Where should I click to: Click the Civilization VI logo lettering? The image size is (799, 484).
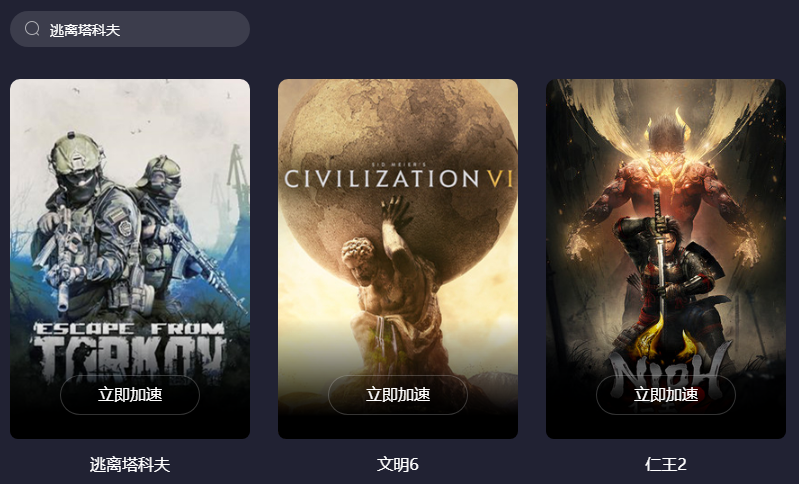coord(398,177)
